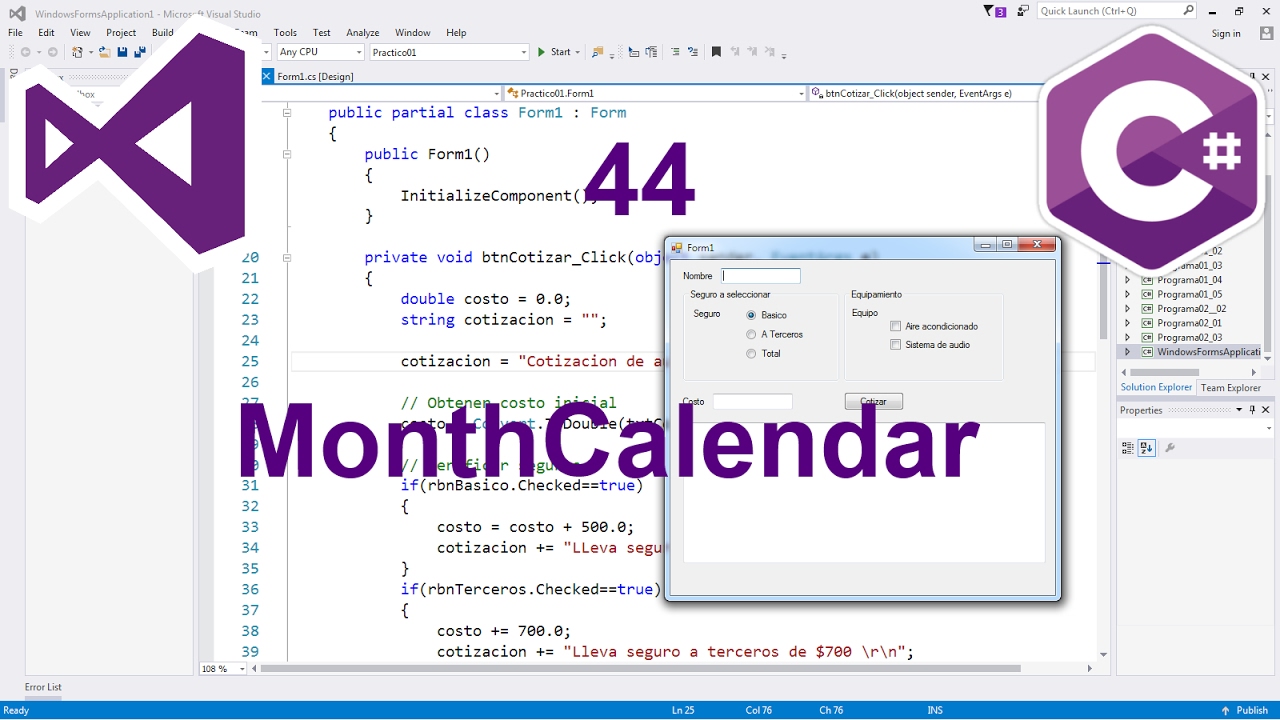This screenshot has height=720, width=1280.
Task: Expand the Programa02_01 project node
Action: coord(1128,323)
